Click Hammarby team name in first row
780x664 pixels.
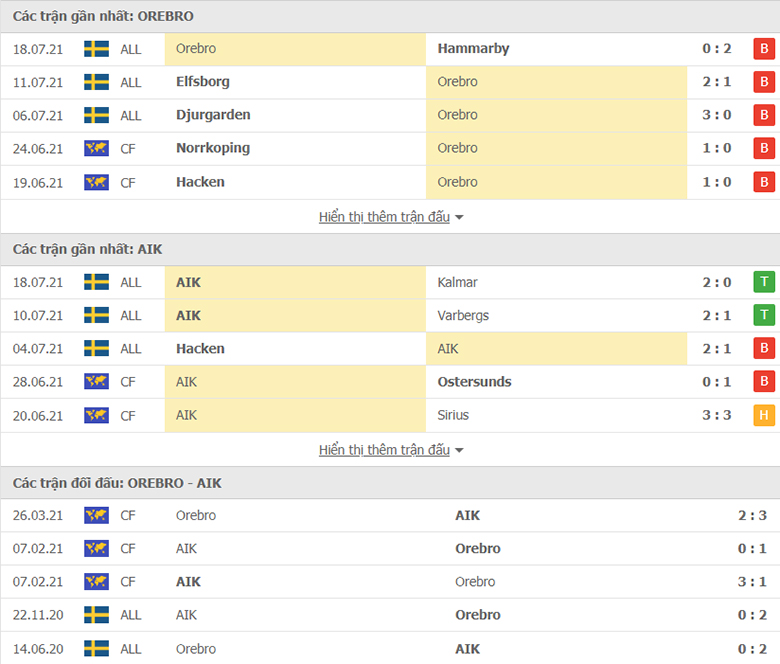pyautogui.click(x=473, y=49)
